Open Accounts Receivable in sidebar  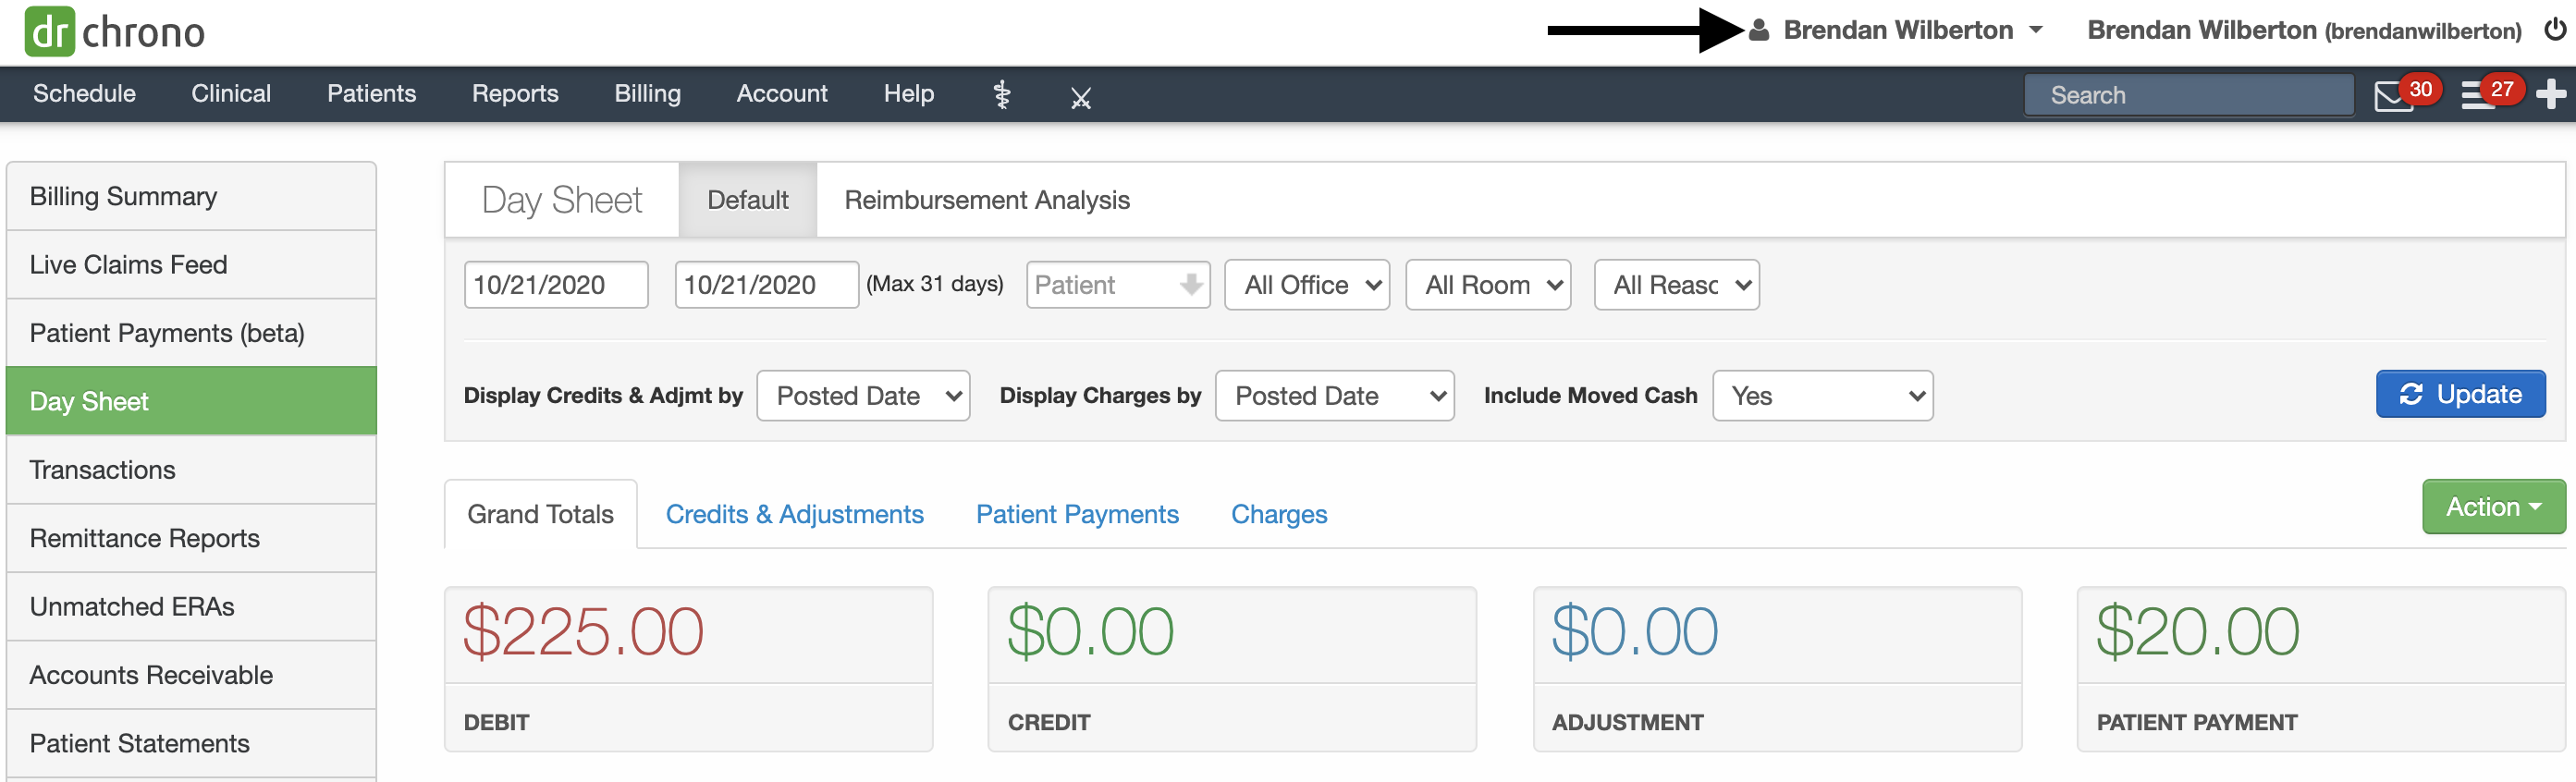coord(191,675)
